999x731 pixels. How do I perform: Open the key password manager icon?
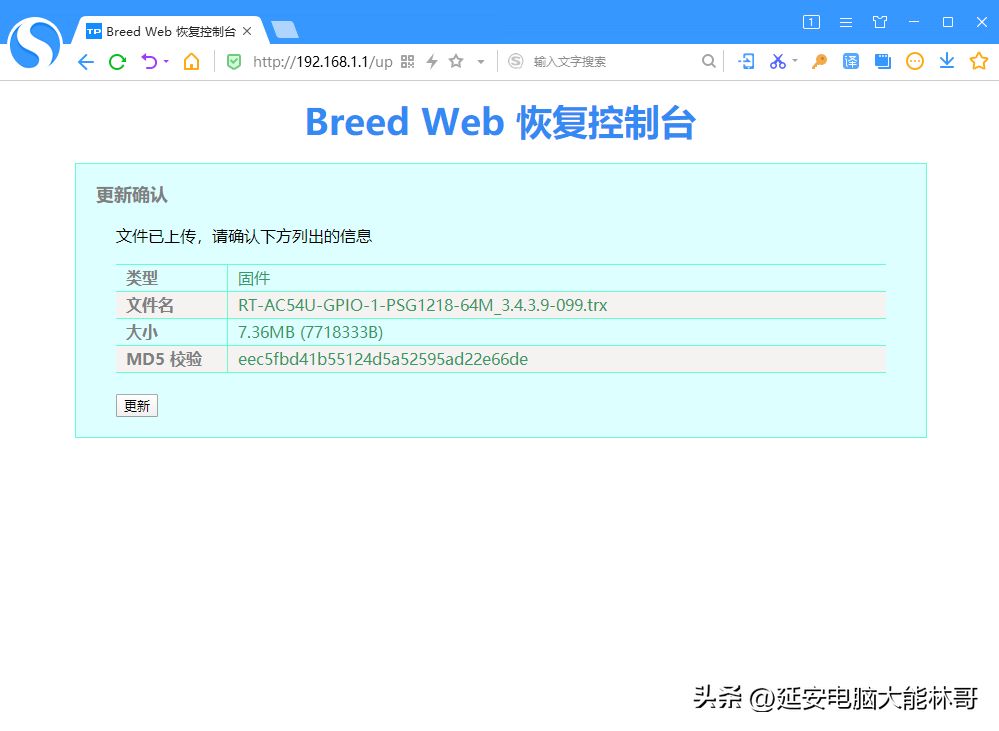tap(819, 62)
